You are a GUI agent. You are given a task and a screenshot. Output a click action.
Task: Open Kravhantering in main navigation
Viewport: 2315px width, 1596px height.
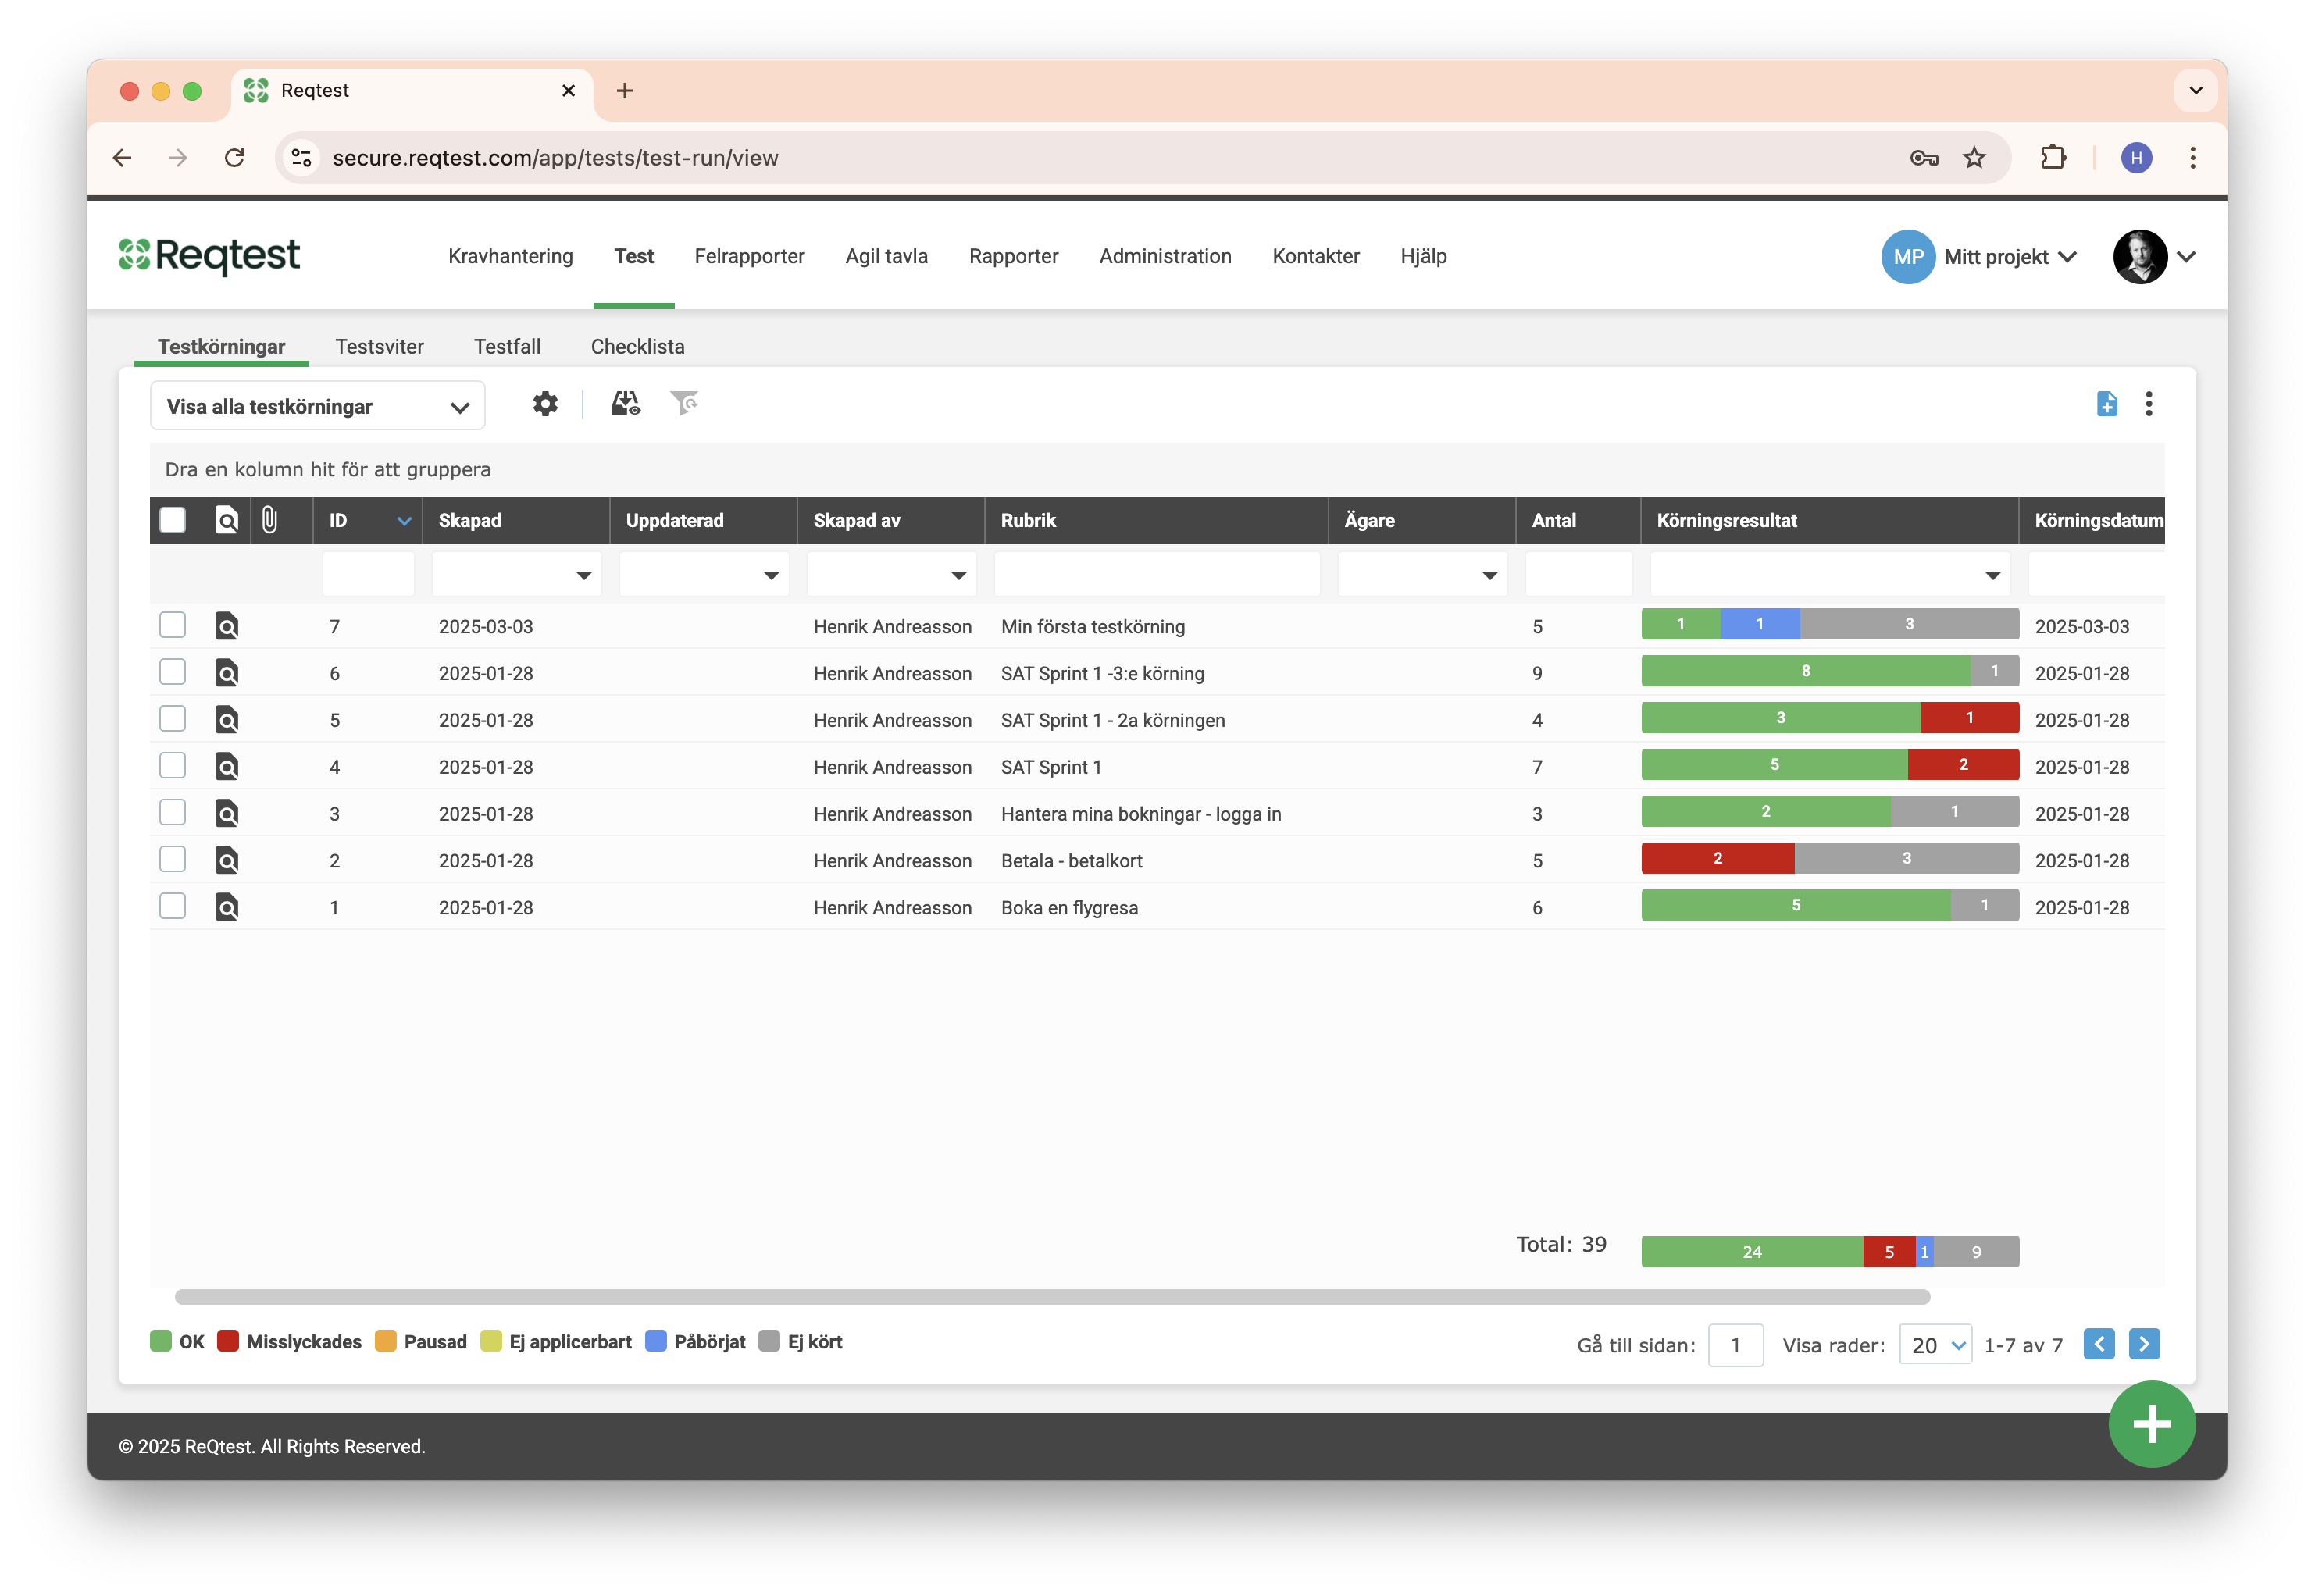tap(511, 257)
